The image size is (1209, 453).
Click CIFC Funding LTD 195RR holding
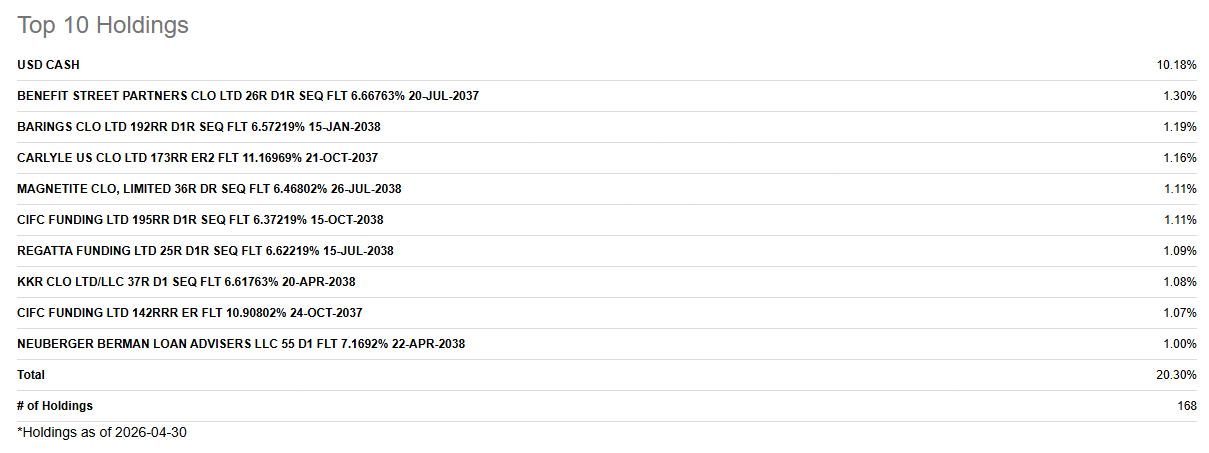point(200,220)
